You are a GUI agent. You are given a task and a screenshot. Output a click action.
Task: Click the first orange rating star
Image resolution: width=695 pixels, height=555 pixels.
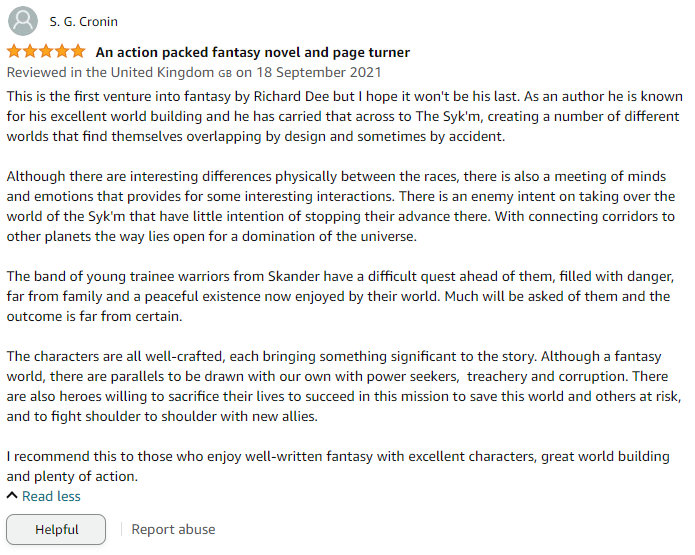[14, 51]
